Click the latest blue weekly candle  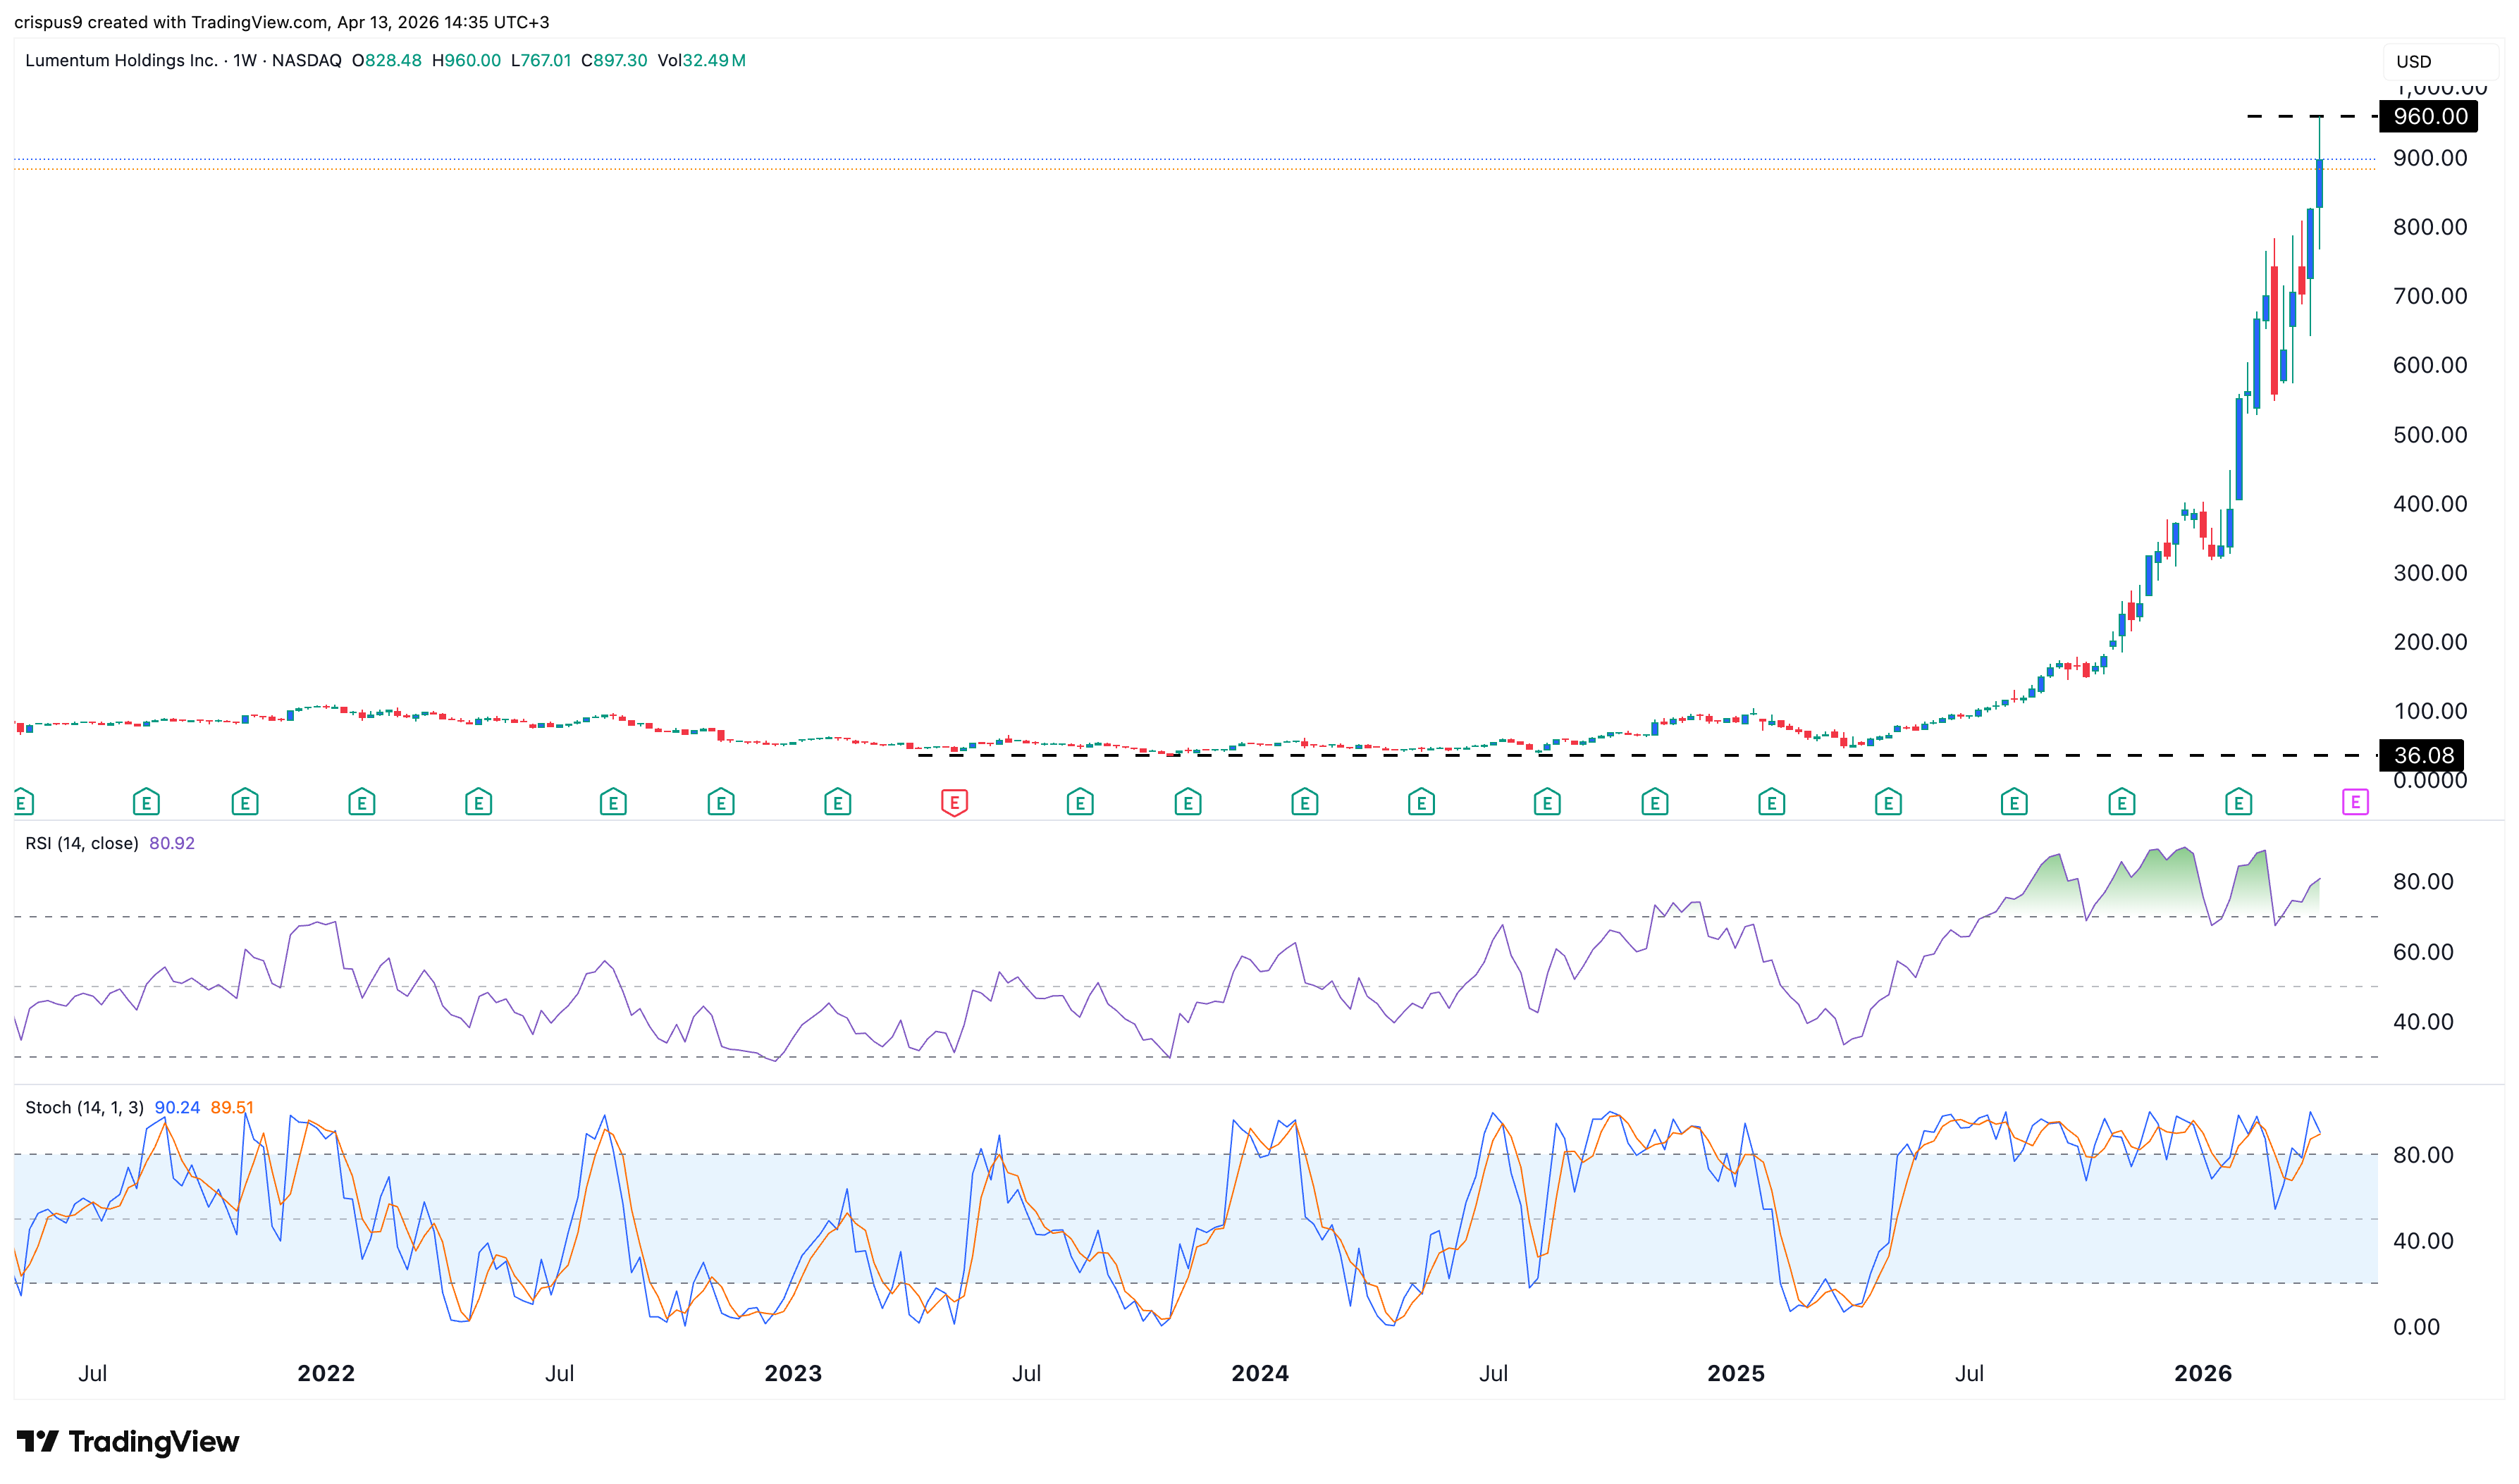[x=2319, y=183]
